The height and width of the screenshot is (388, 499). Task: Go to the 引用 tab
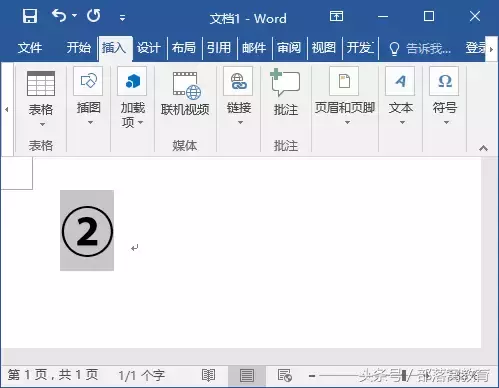(x=219, y=48)
